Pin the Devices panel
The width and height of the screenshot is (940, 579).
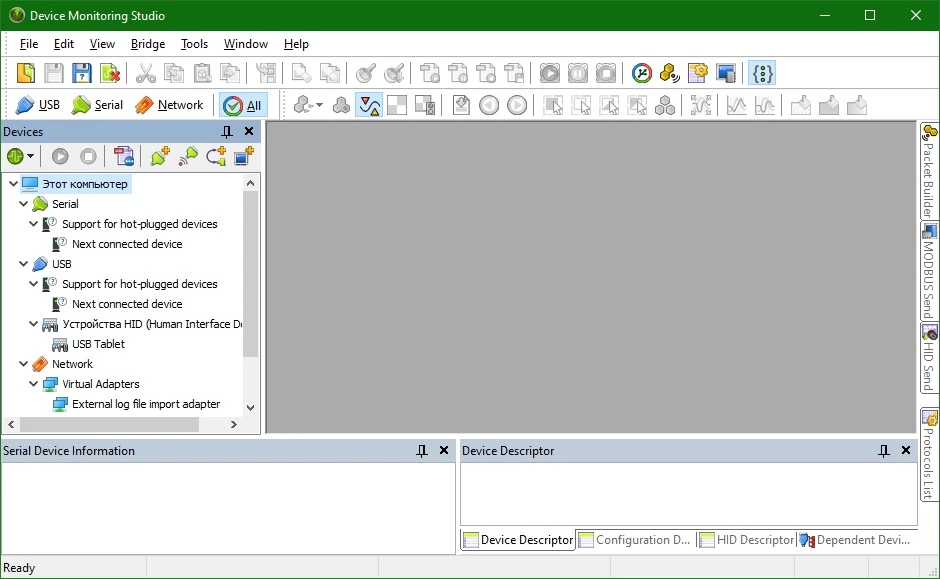(x=227, y=131)
